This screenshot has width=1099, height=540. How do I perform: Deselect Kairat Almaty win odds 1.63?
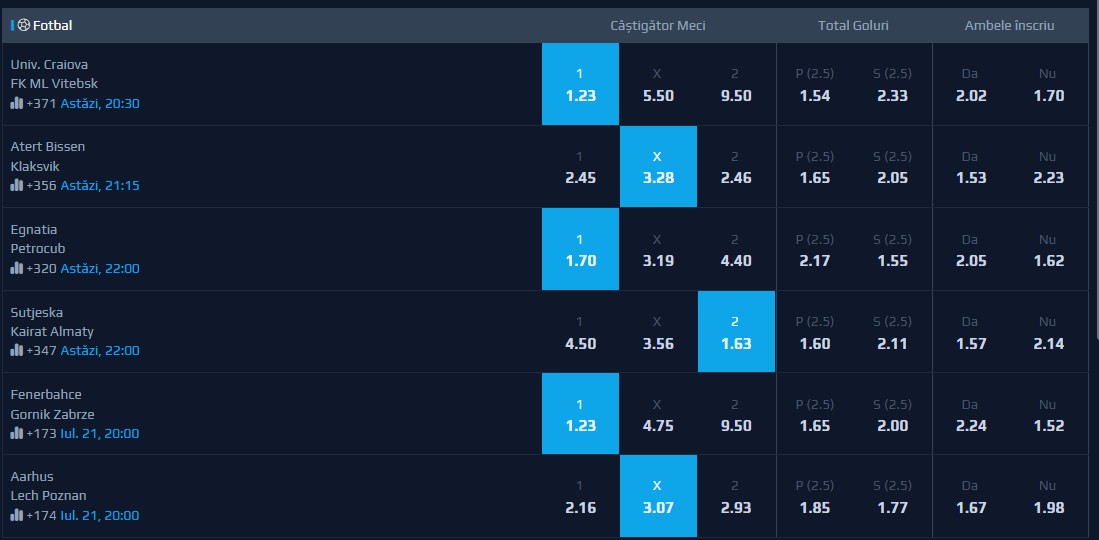(736, 332)
